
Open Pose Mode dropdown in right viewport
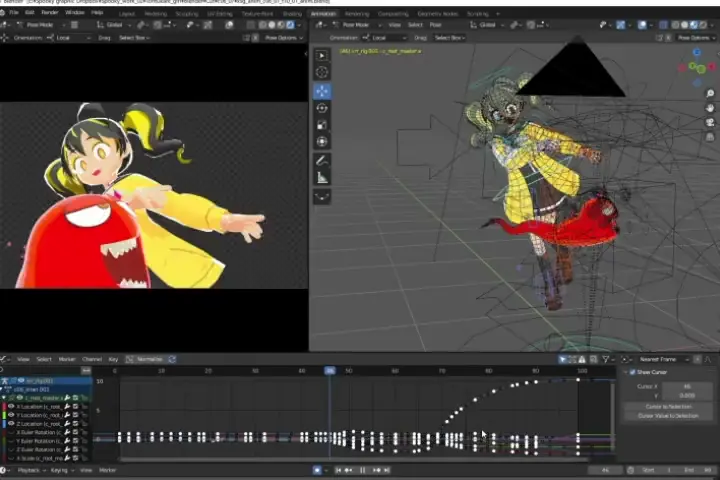[x=358, y=25]
